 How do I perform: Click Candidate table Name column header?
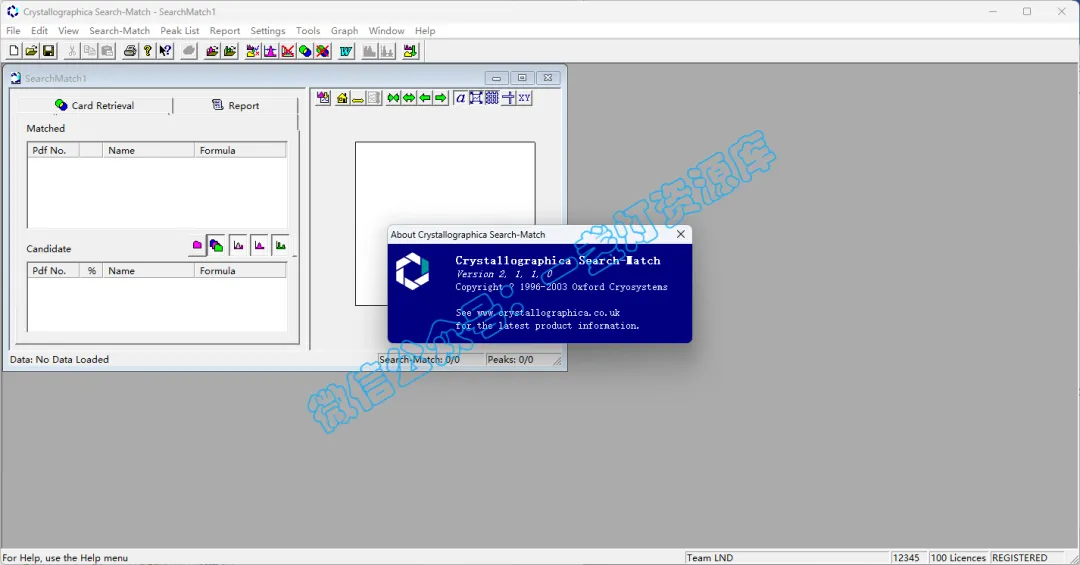pos(148,271)
